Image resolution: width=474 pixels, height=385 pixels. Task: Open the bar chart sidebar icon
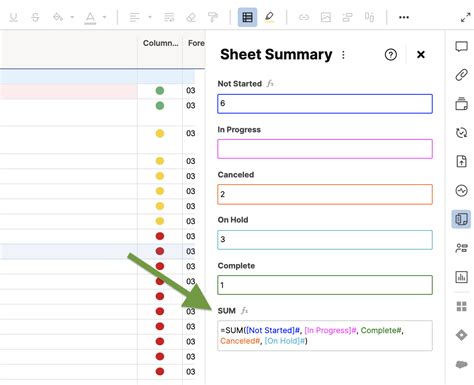coord(461,277)
